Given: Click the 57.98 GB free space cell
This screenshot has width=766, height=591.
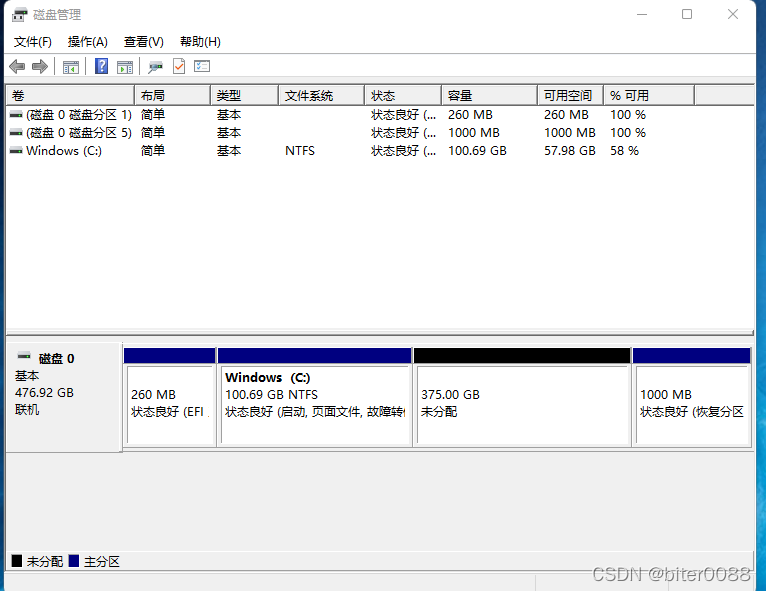Looking at the screenshot, I should (570, 151).
